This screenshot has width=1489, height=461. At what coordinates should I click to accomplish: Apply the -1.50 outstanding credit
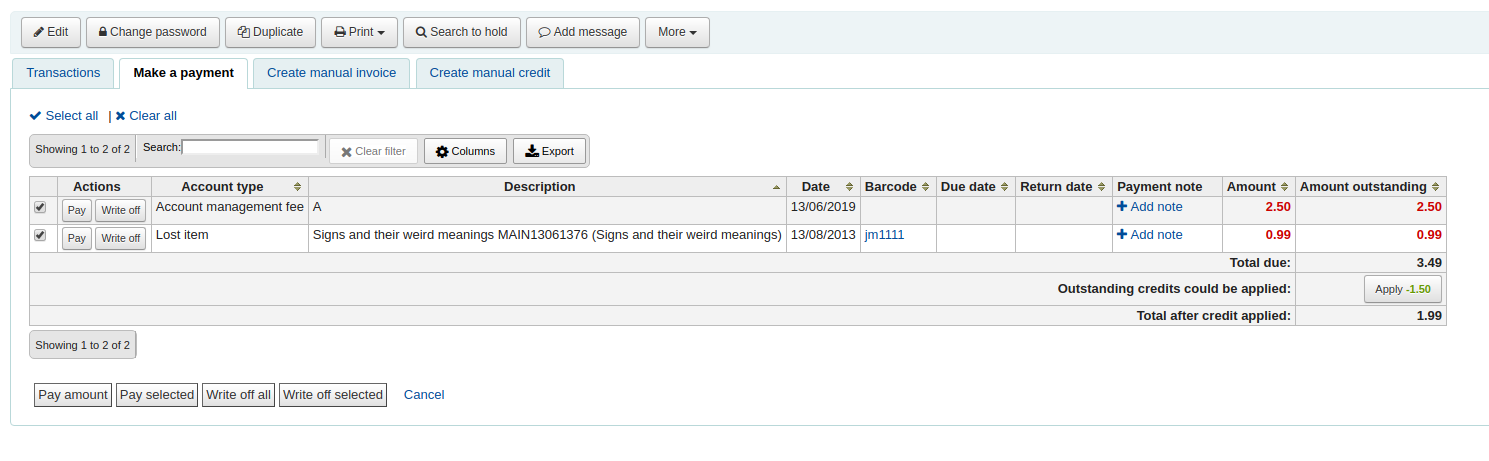pos(1402,289)
